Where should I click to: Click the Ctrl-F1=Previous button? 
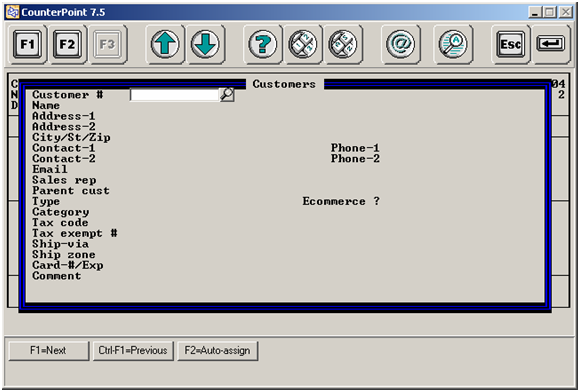[x=133, y=350]
